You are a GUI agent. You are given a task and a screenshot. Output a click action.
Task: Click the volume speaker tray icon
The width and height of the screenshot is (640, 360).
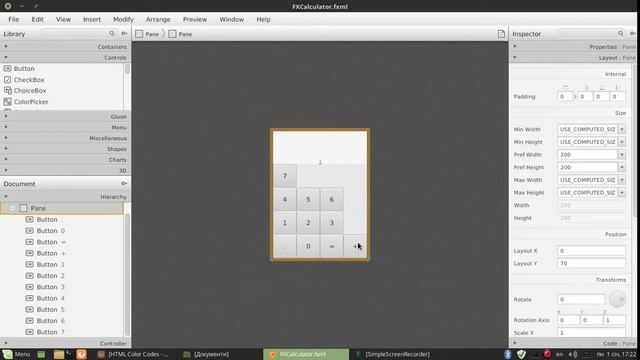(573, 354)
